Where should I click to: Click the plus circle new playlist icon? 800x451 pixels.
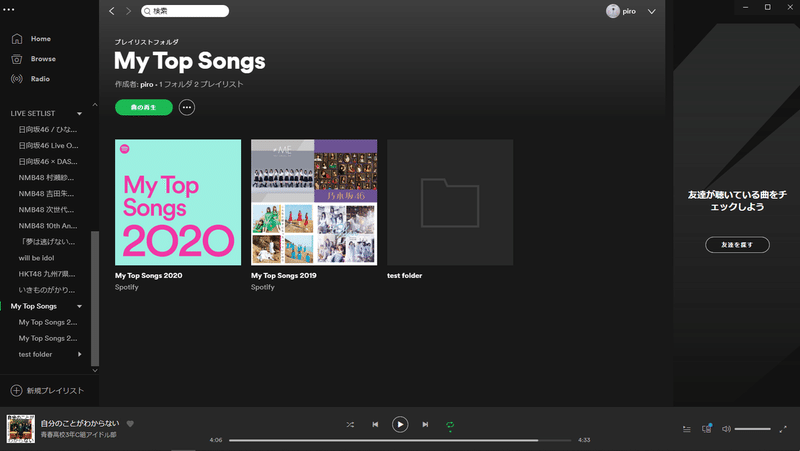pos(16,391)
